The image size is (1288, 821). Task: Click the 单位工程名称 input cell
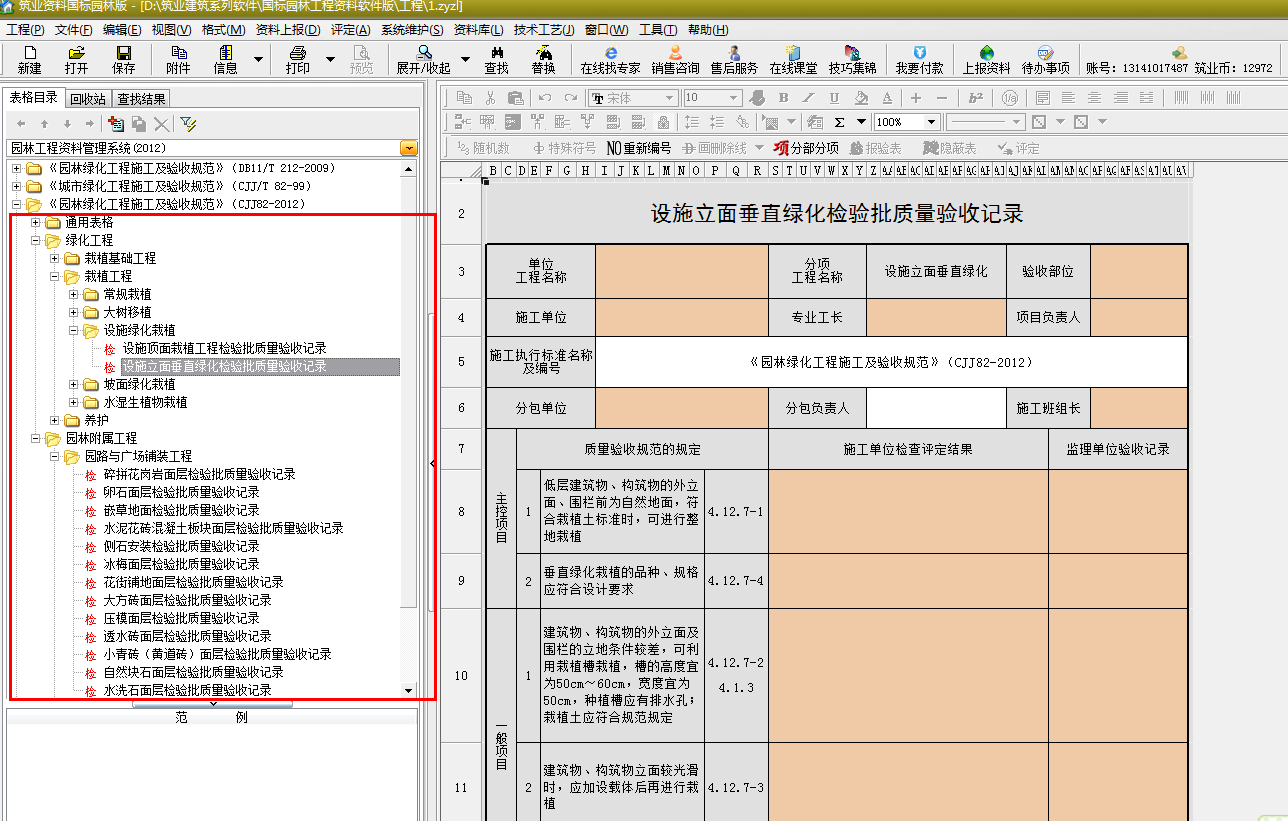tap(681, 271)
